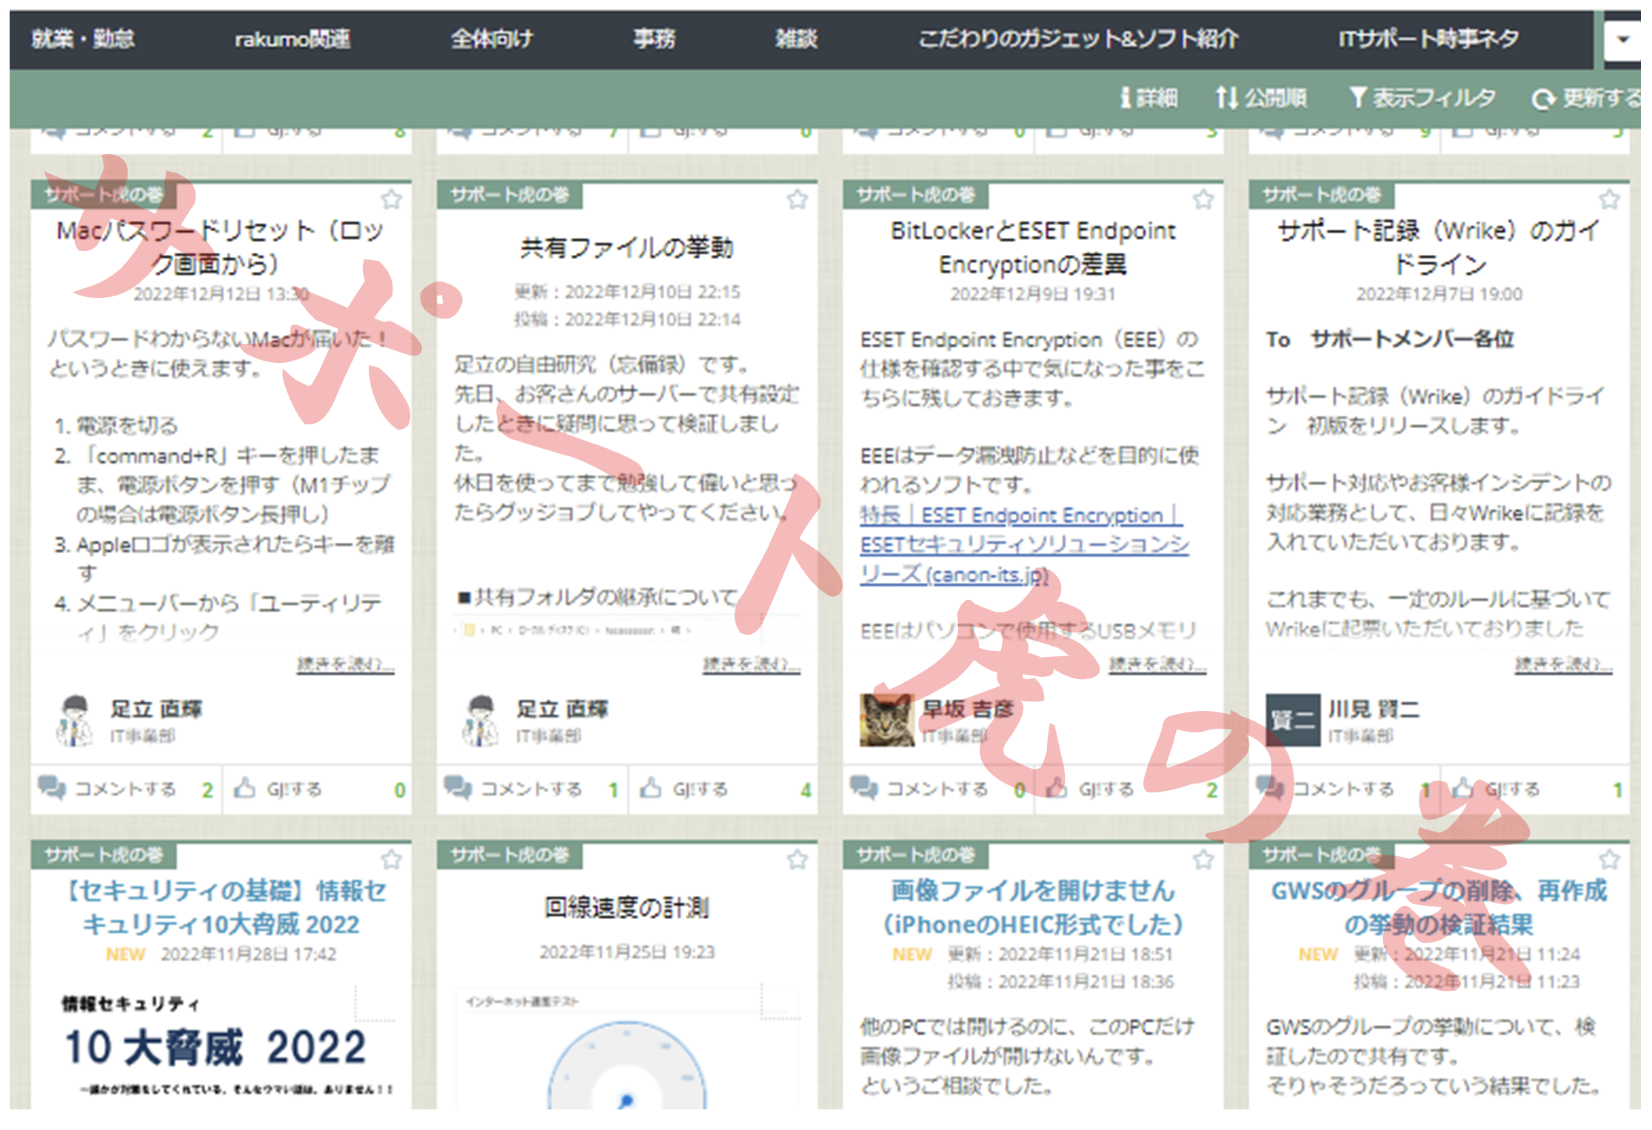Expand the tab overflow dropdown arrow
This screenshot has width=1652, height=1130.
(x=1622, y=40)
